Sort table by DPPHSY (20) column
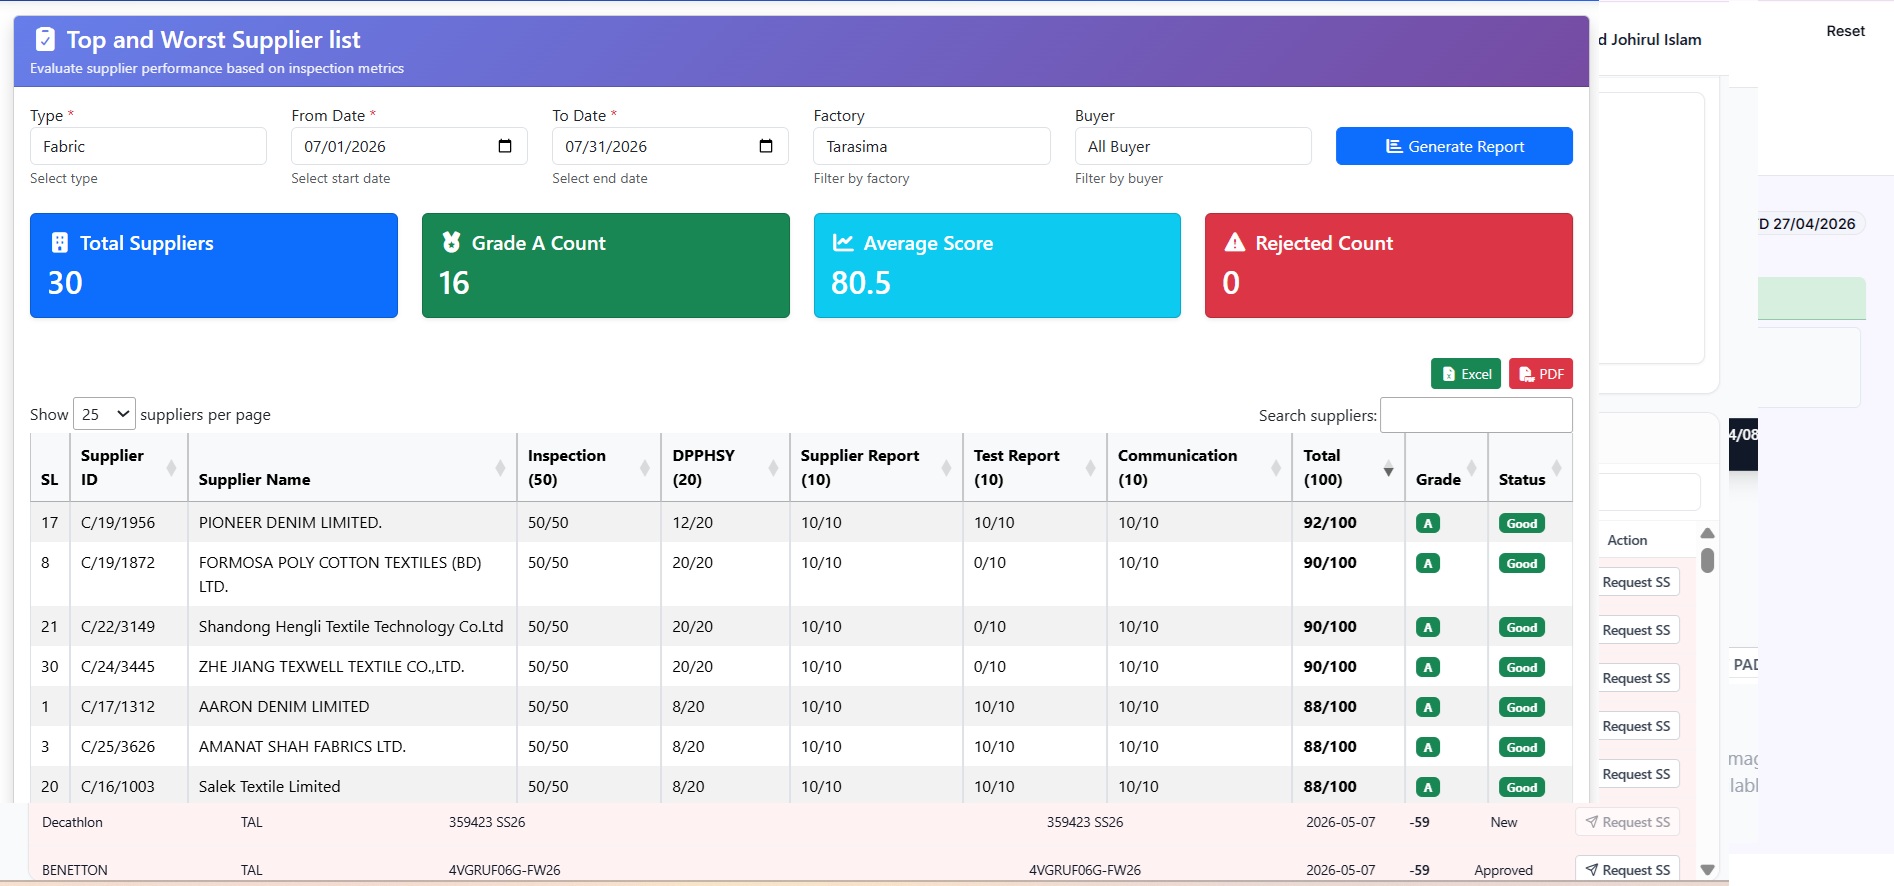 725,467
